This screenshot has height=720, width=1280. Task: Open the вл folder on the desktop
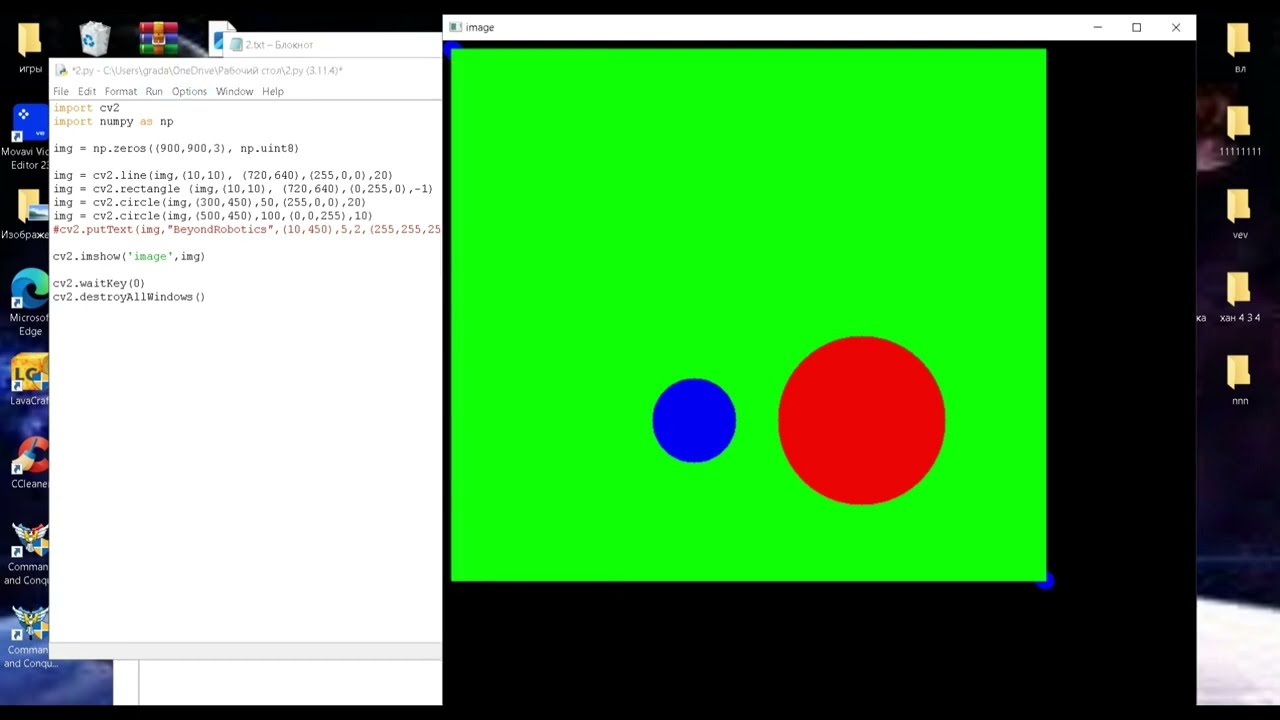[1240, 48]
